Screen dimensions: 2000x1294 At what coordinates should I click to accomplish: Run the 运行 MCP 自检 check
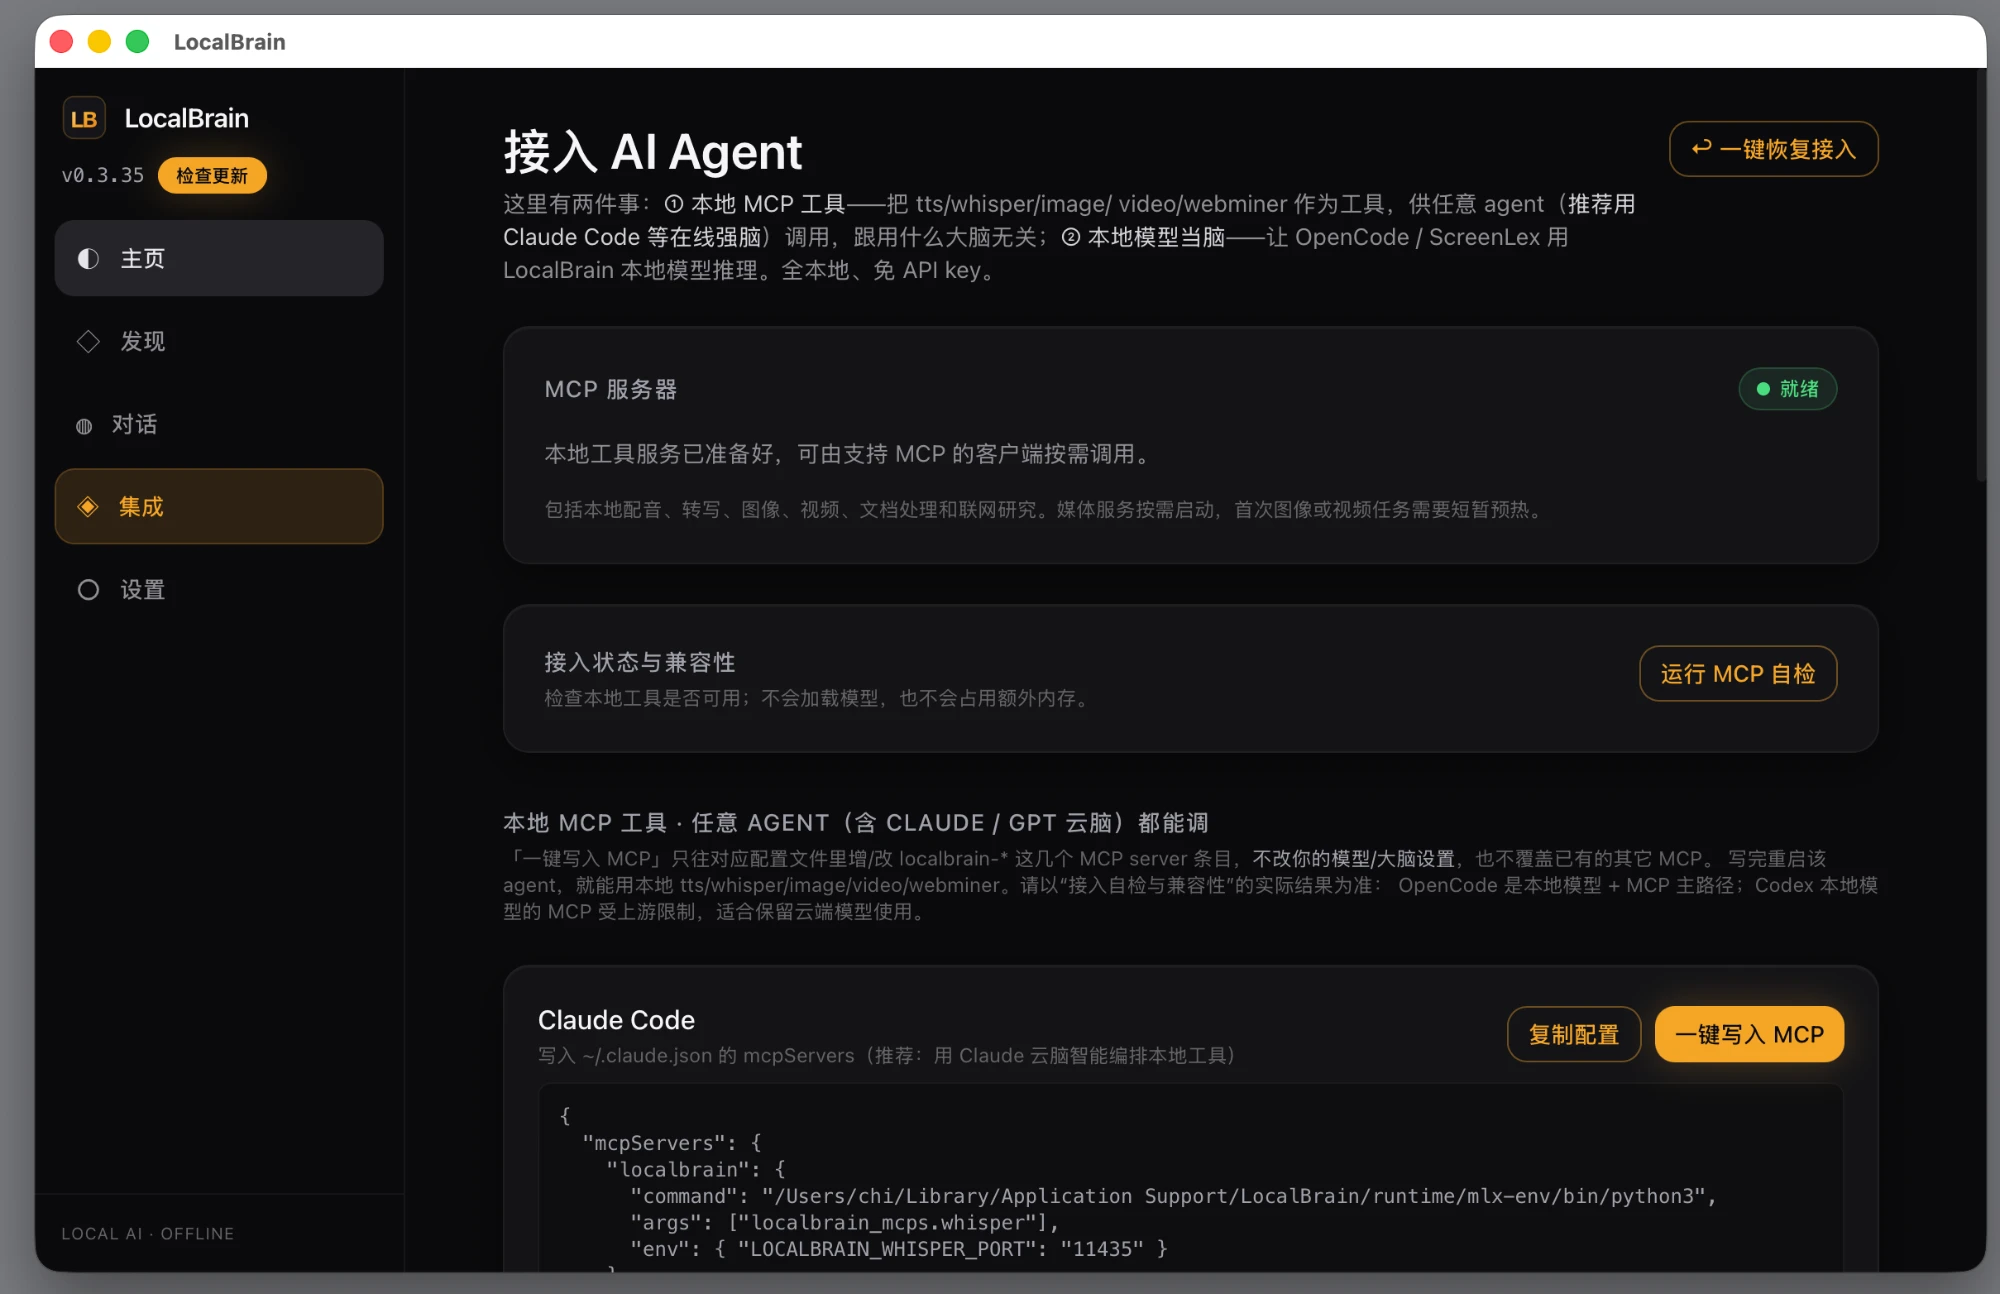[x=1738, y=674]
